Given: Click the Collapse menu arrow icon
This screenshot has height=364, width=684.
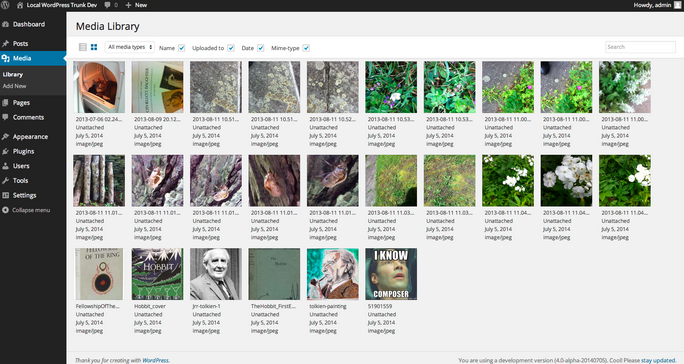Looking at the screenshot, I should pyautogui.click(x=6, y=210).
